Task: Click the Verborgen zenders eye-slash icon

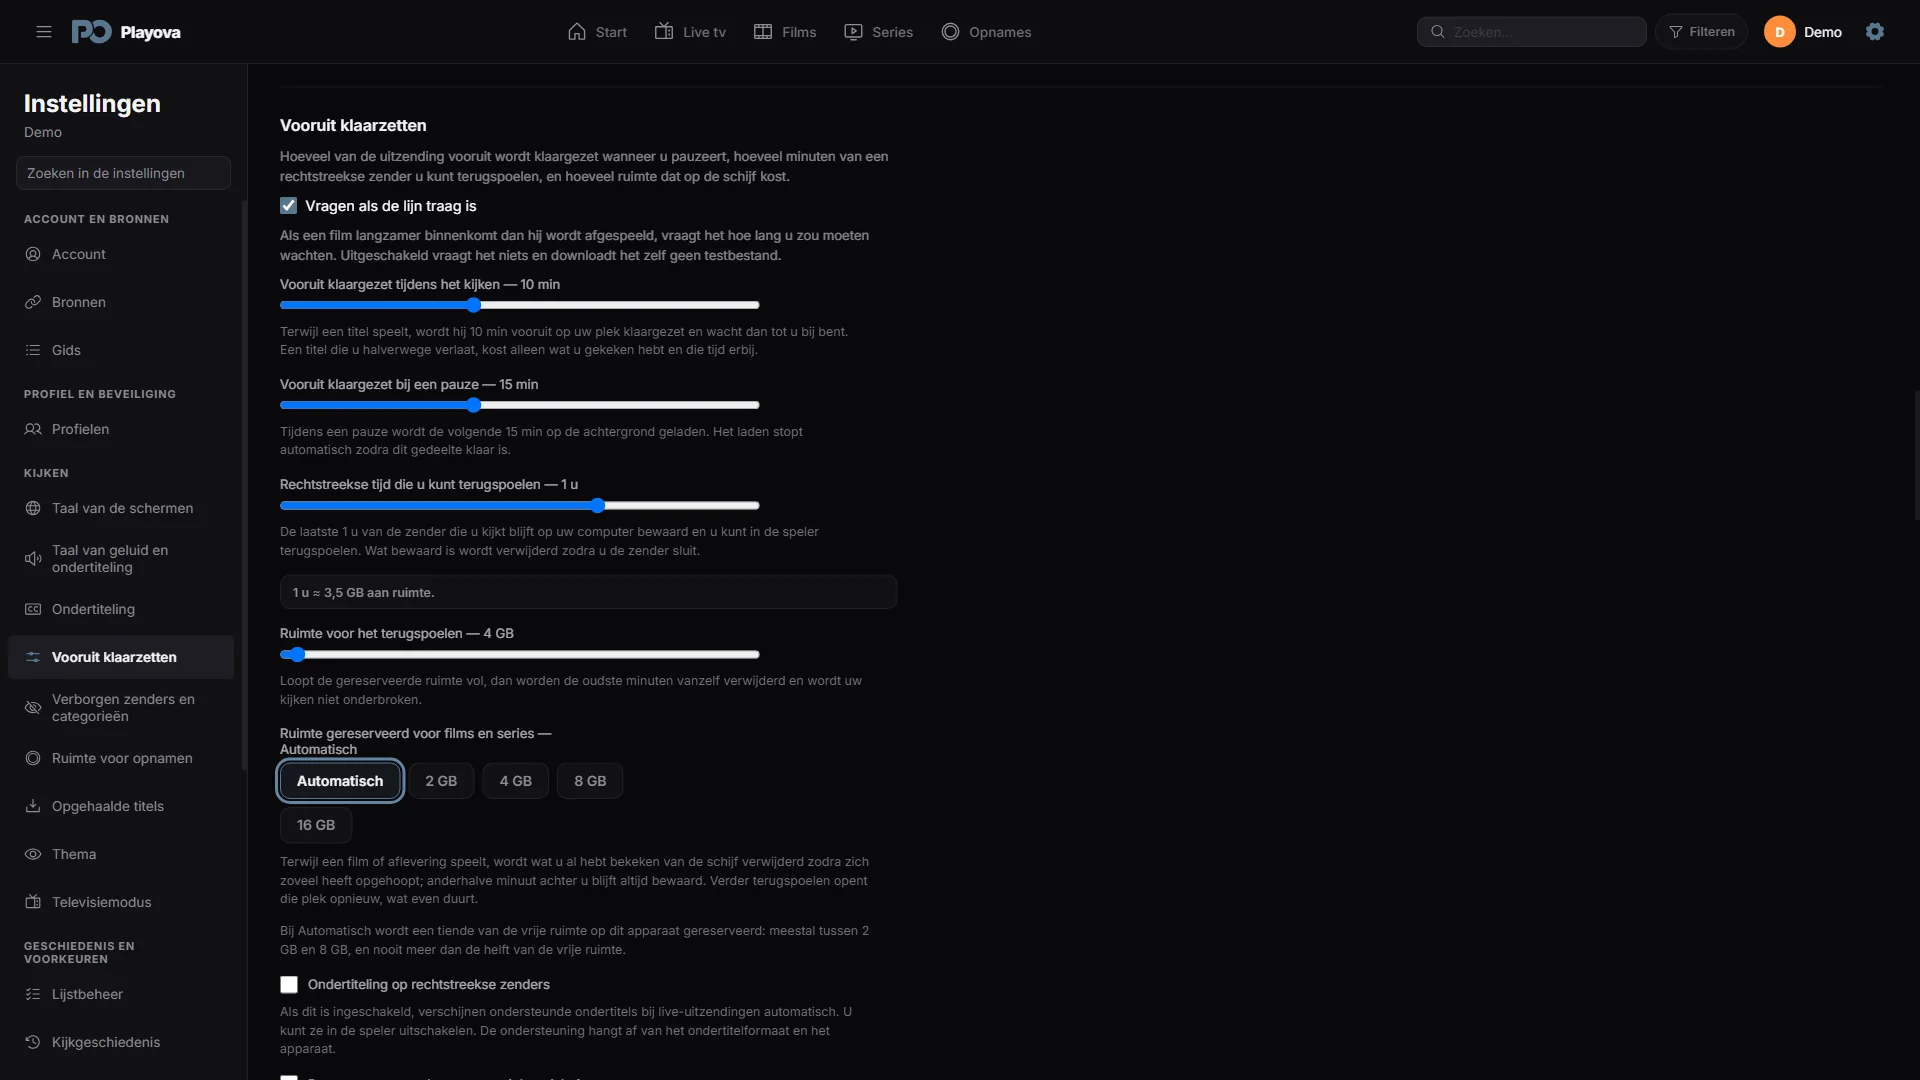Action: coord(33,708)
